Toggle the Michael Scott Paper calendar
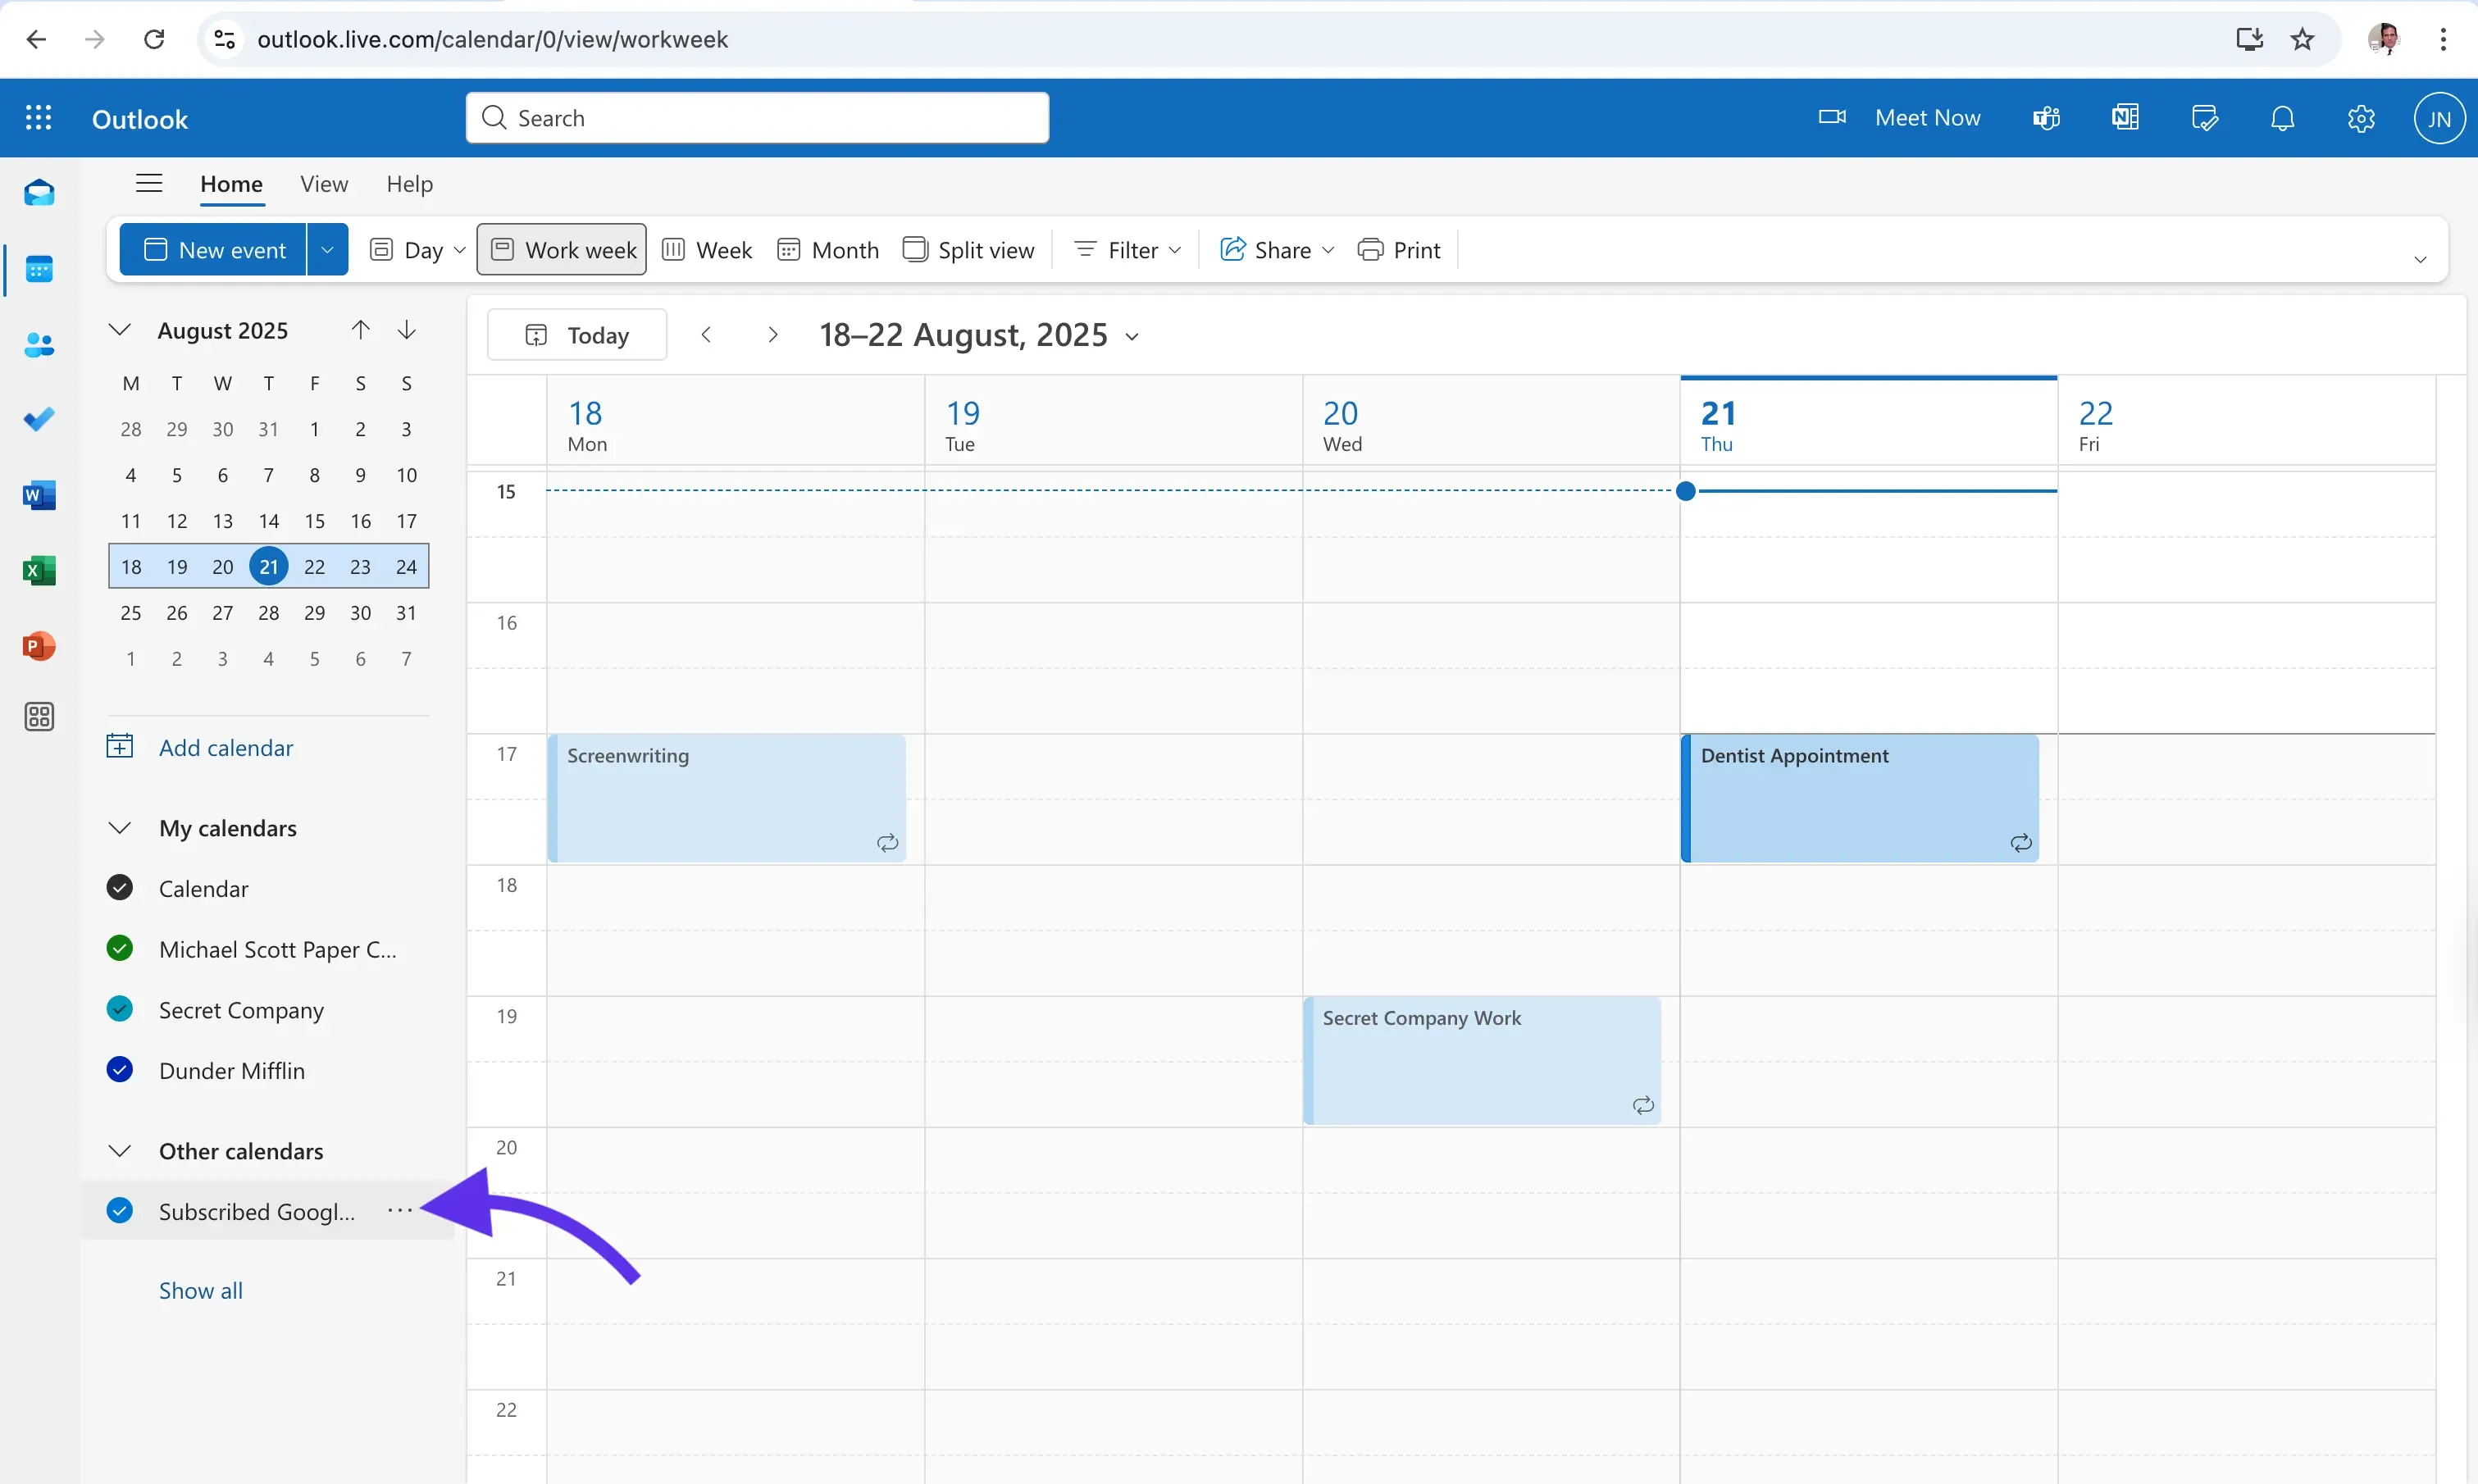The image size is (2478, 1484). (120, 948)
